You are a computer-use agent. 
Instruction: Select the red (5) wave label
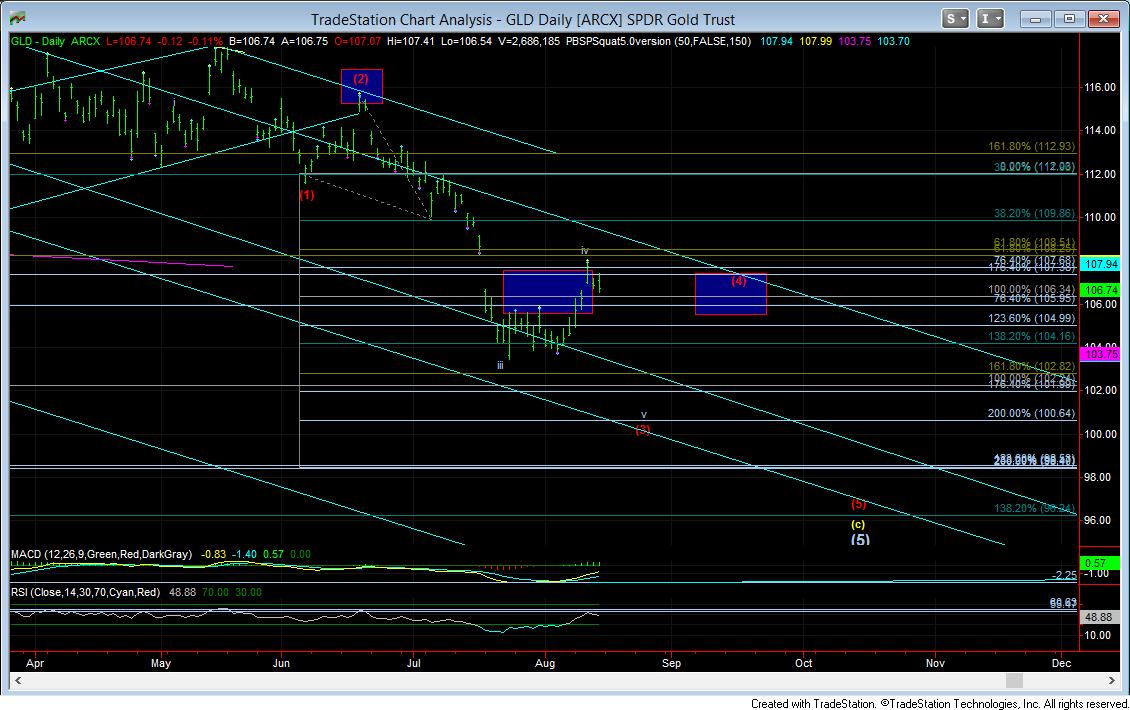point(858,504)
